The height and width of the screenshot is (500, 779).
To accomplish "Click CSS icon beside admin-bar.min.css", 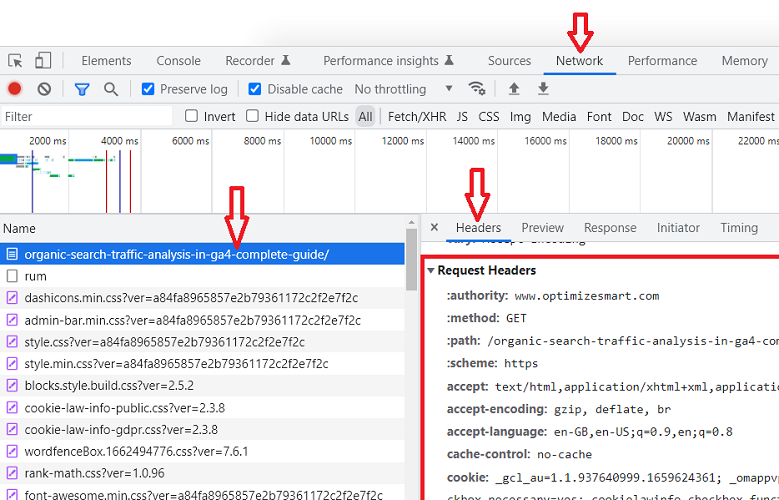I will pos(12,320).
